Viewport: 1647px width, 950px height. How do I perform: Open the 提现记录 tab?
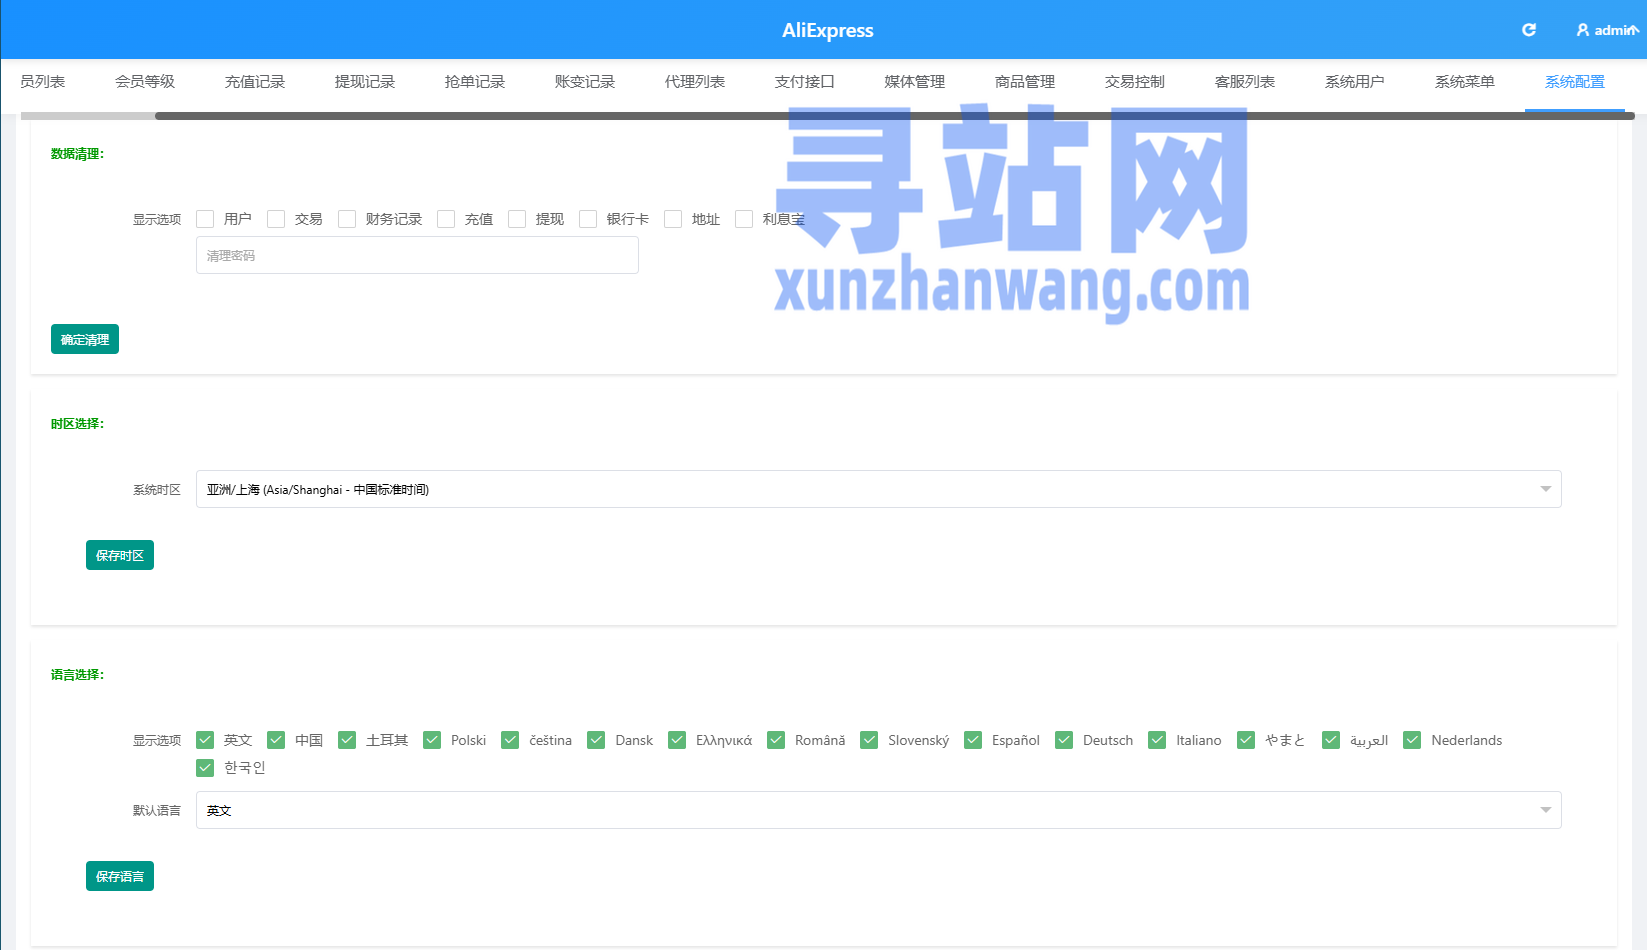click(365, 82)
